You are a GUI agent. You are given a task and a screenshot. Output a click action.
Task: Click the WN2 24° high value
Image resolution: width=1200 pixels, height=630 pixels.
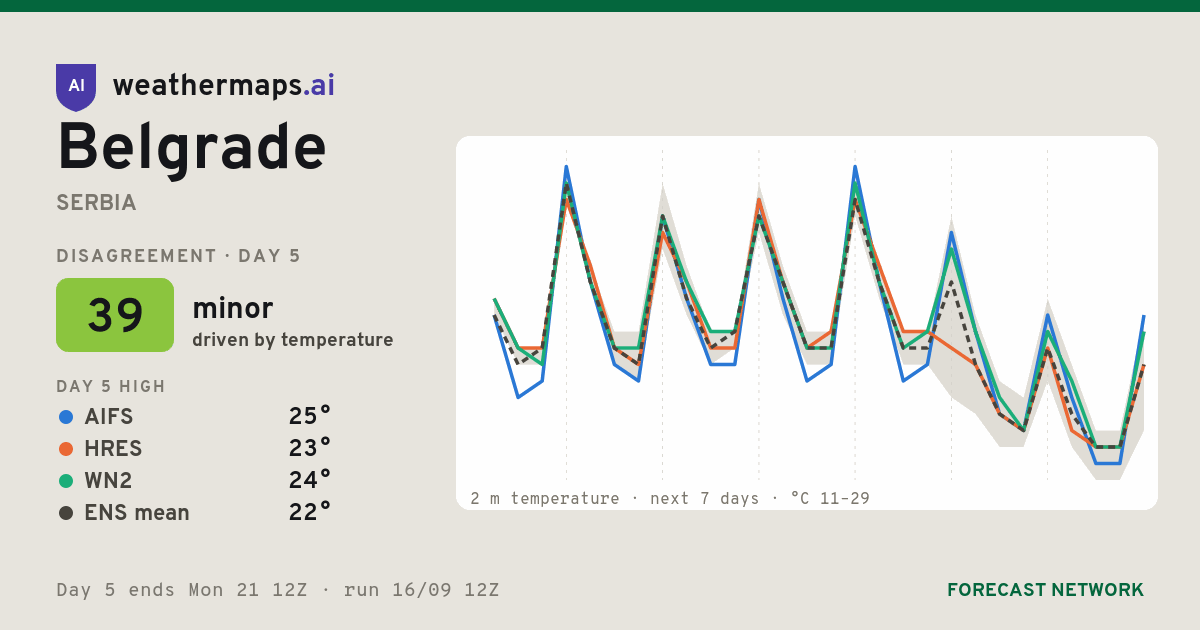(309, 481)
